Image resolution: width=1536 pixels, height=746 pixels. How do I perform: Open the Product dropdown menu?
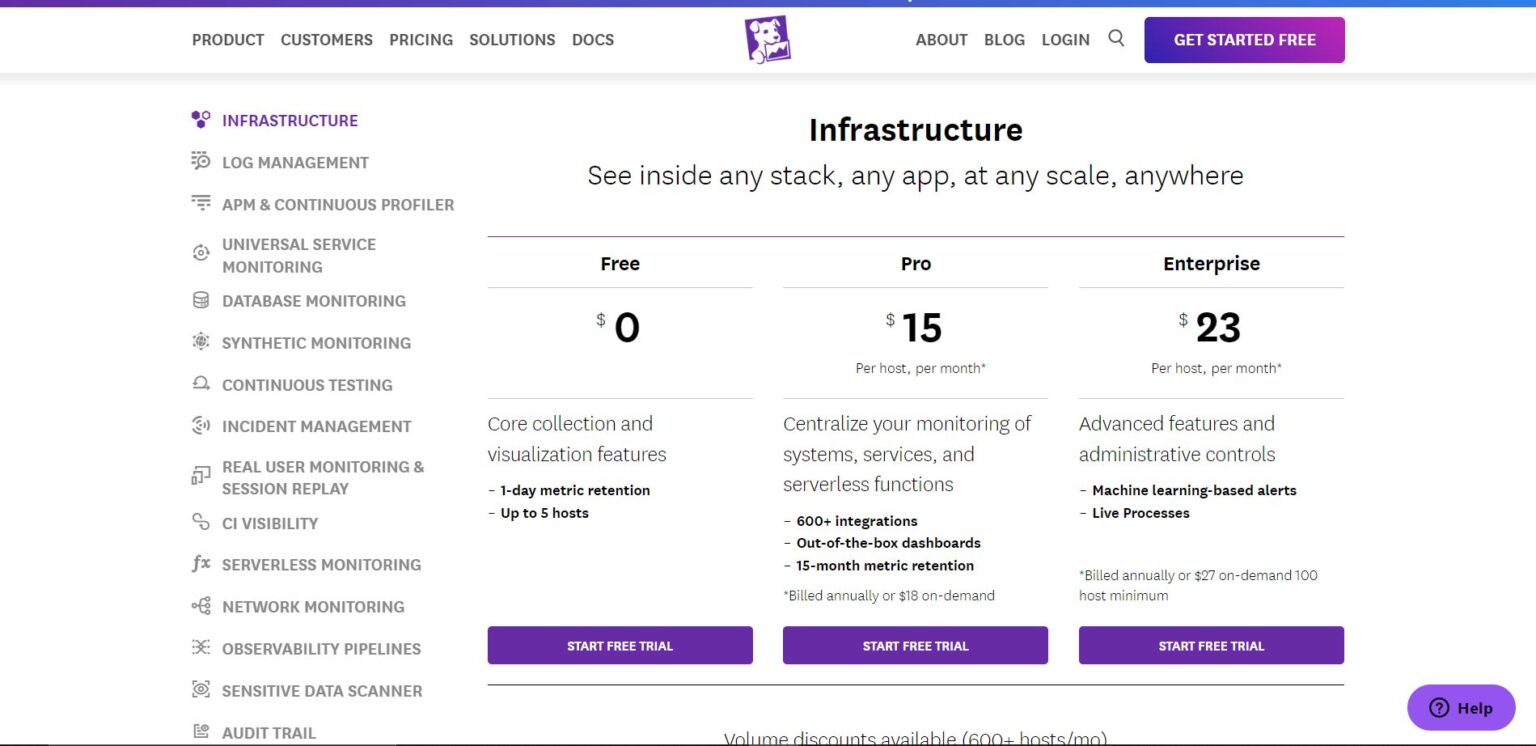228,40
